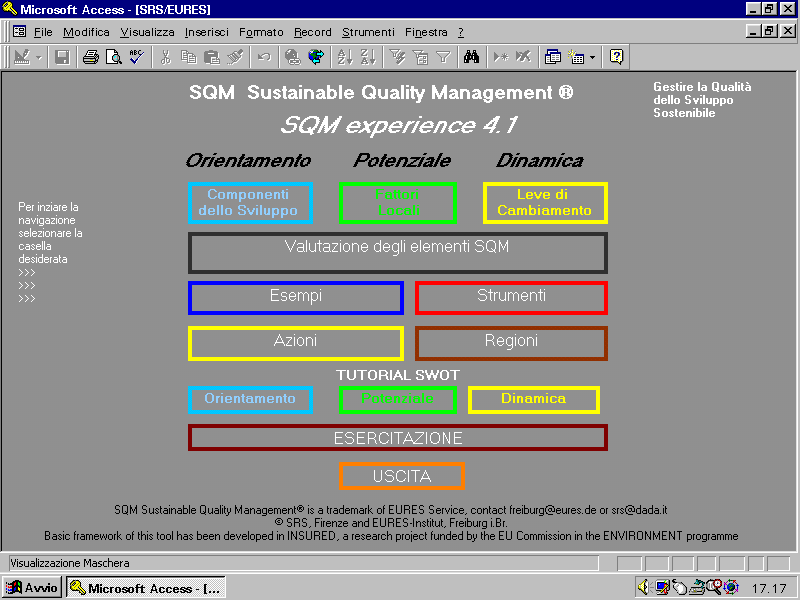The height and width of the screenshot is (600, 800).
Task: Show the Web toolbar globe icon
Action: (x=316, y=57)
